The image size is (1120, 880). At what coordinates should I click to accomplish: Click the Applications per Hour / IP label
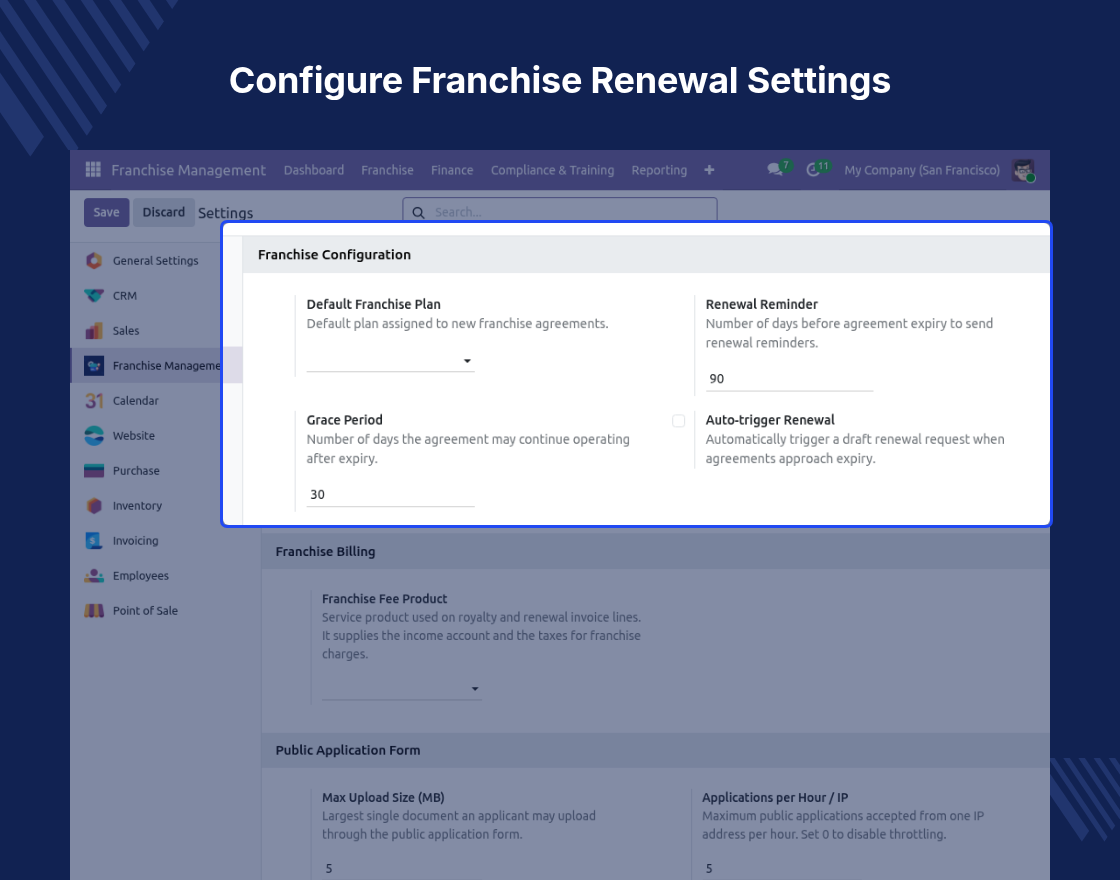pyautogui.click(x=775, y=797)
